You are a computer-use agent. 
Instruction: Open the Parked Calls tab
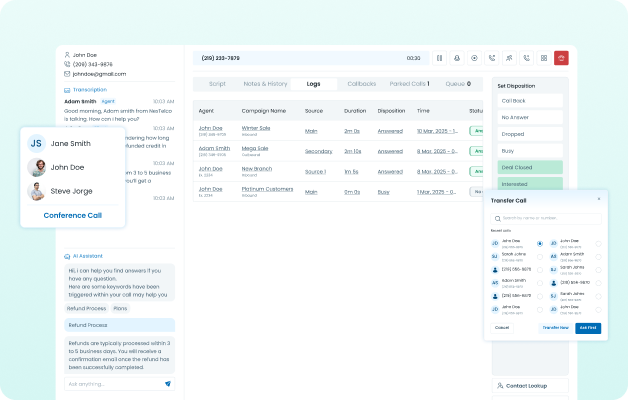(410, 84)
